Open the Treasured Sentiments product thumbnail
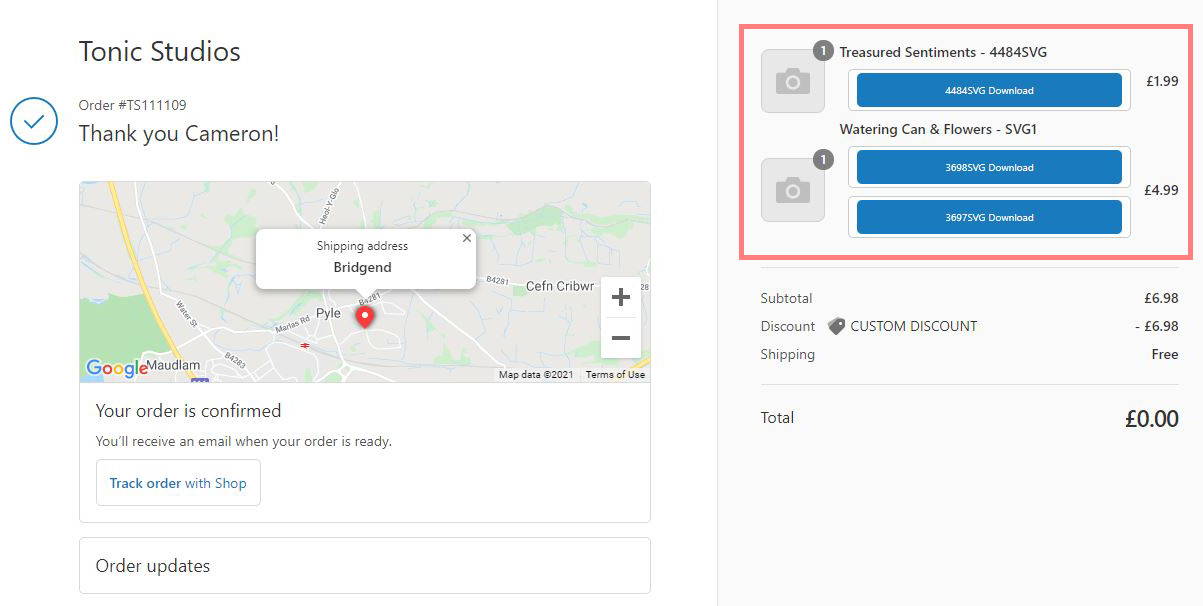Screen dimensions: 1203x606 [x=793, y=81]
